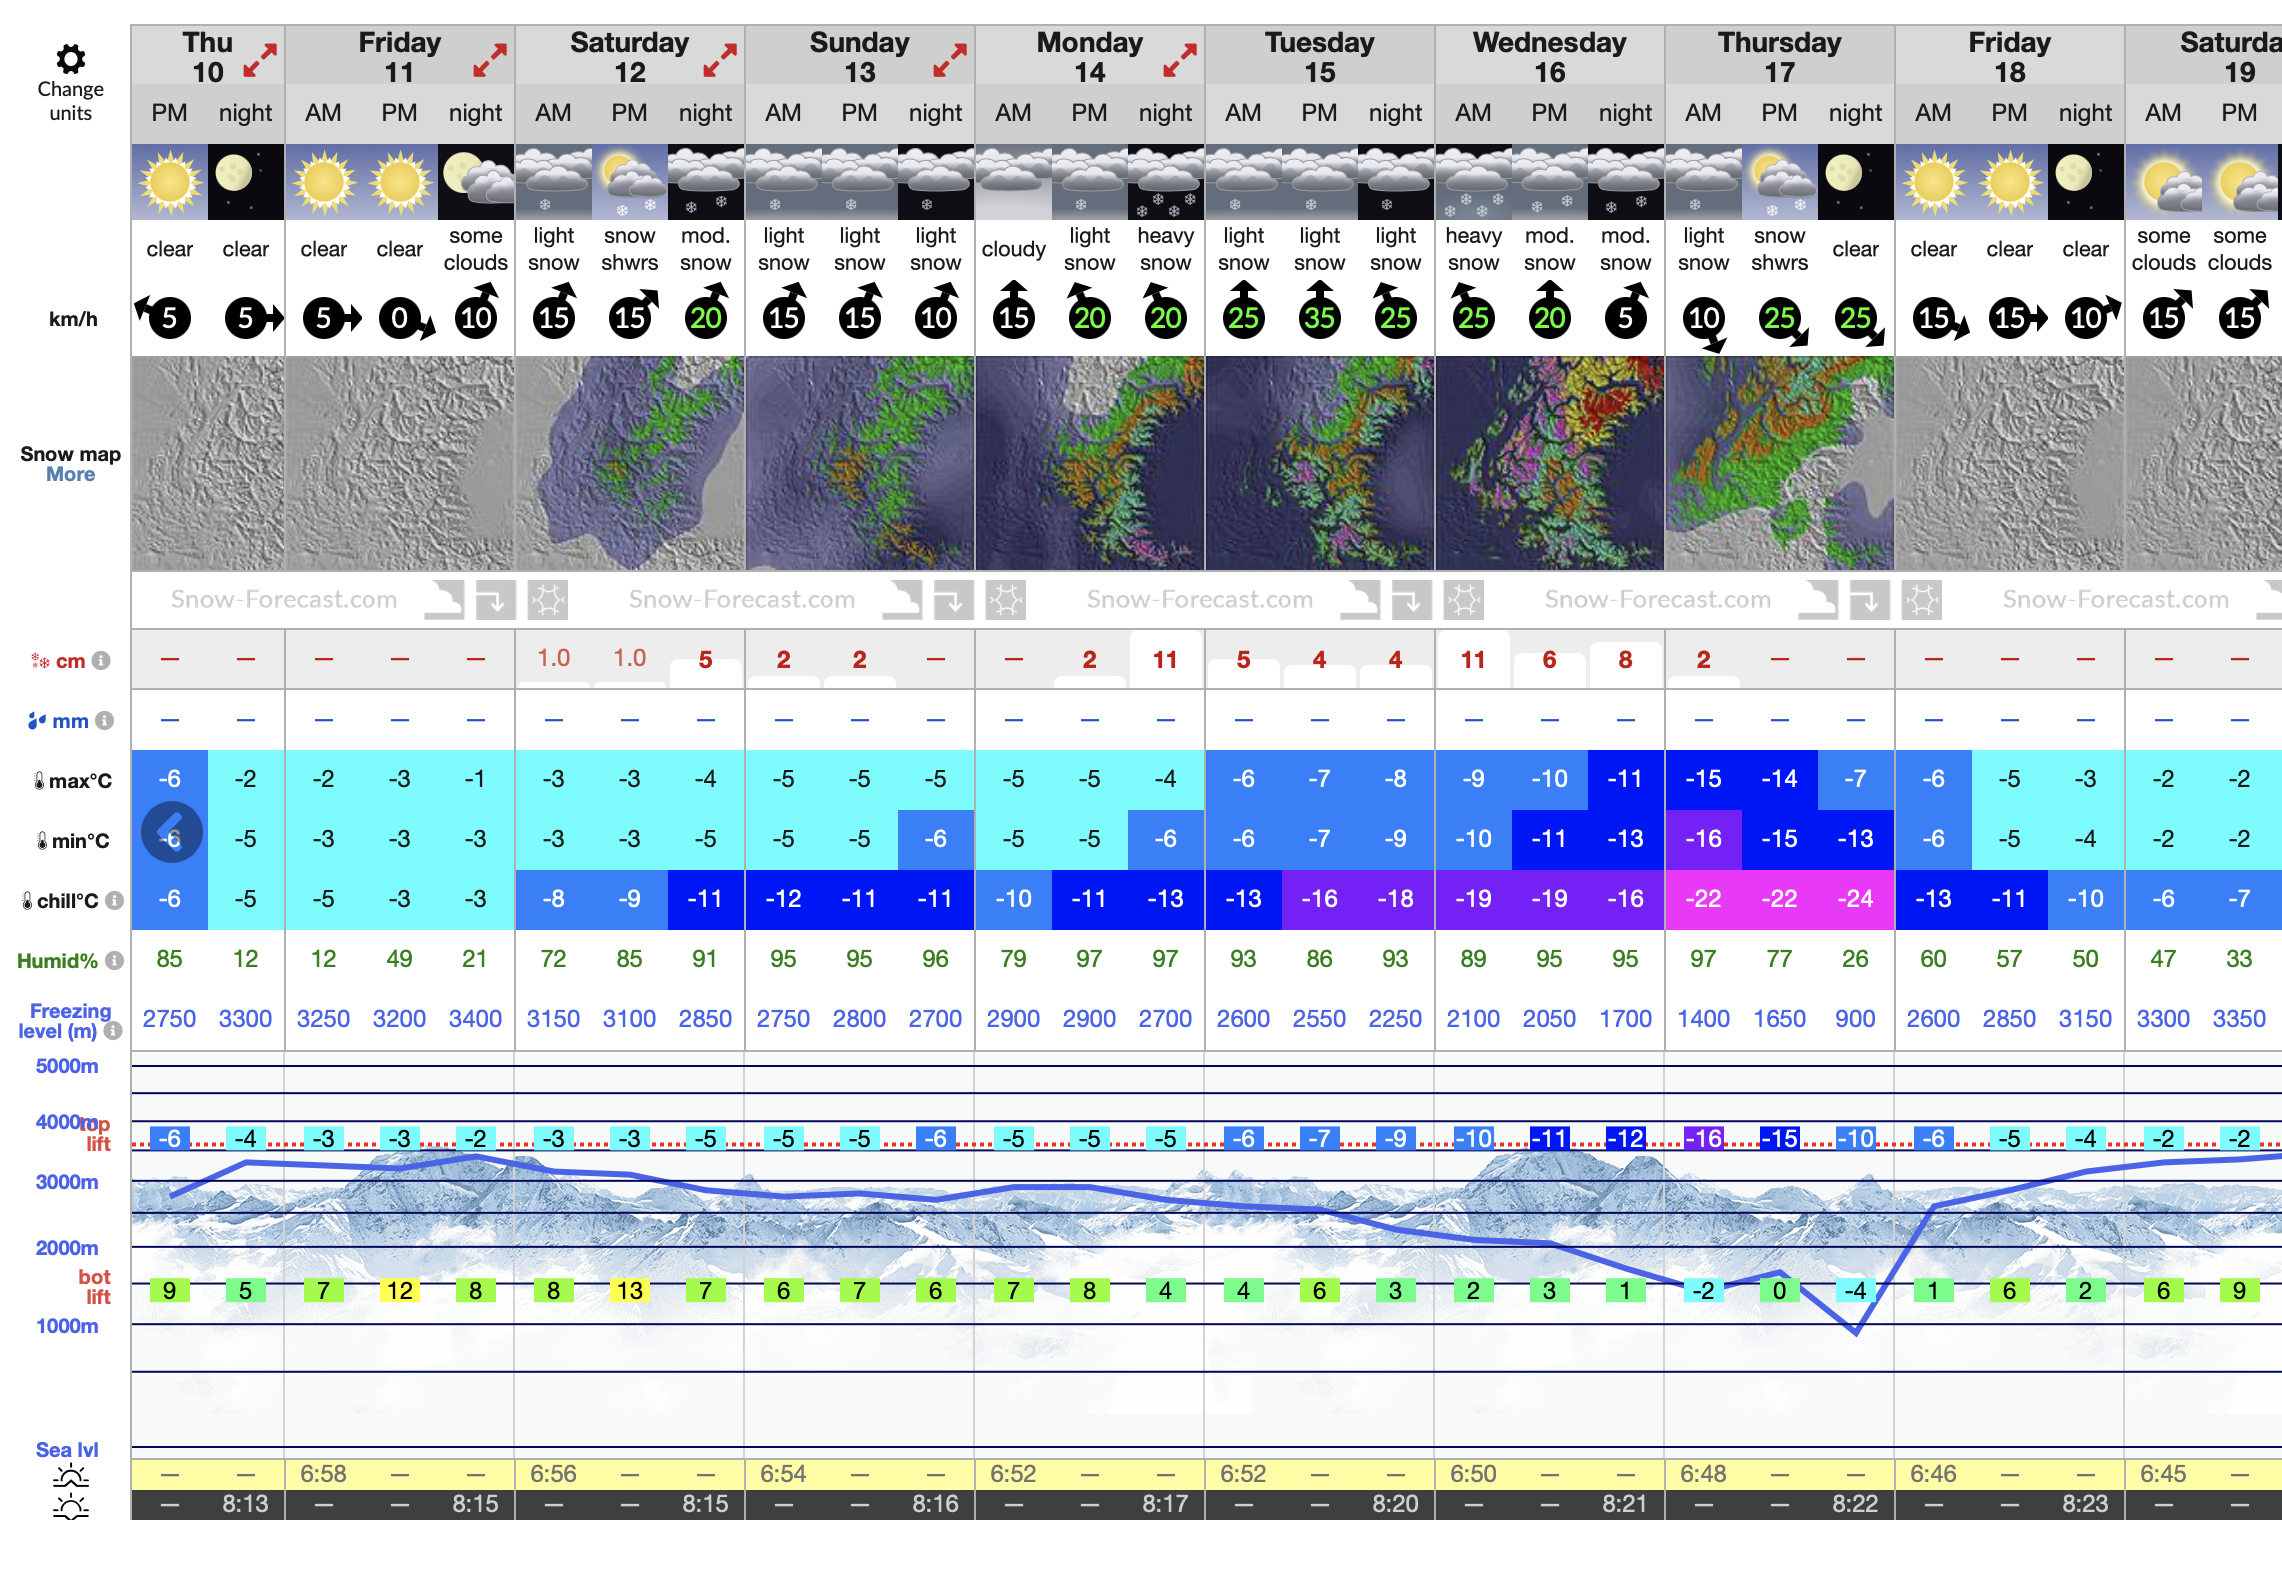Click the blue back-arrow circle button
The width and height of the screenshot is (2282, 1588).
click(172, 832)
